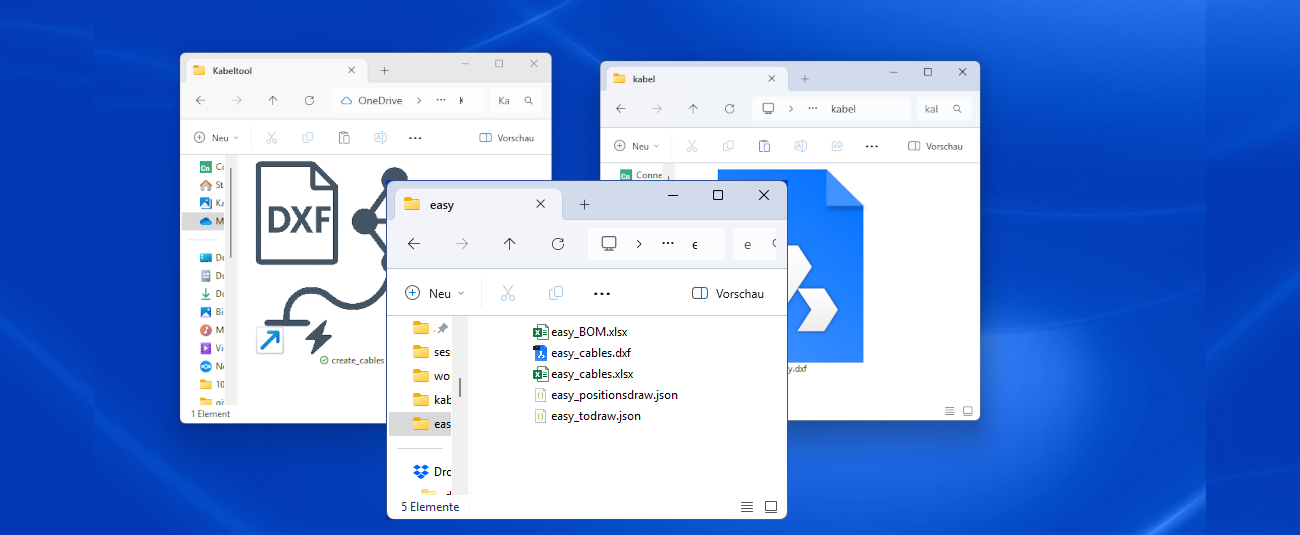Switch to large icons view in easy window

coord(771,507)
